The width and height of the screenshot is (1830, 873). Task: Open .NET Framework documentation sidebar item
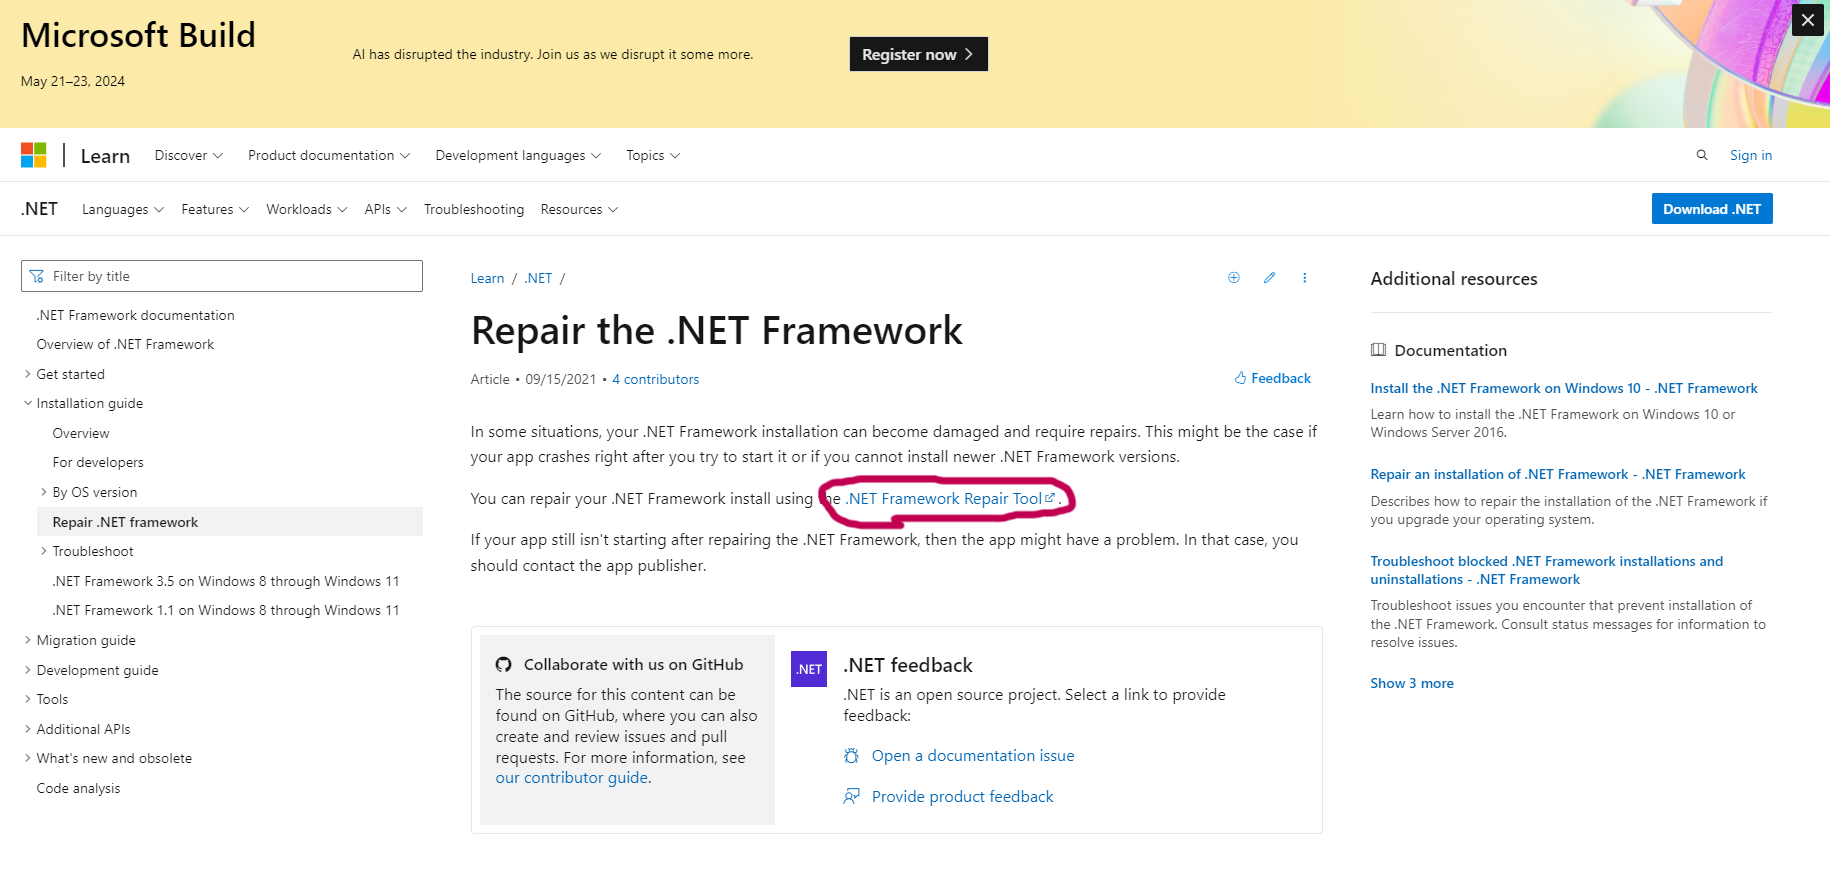(136, 315)
